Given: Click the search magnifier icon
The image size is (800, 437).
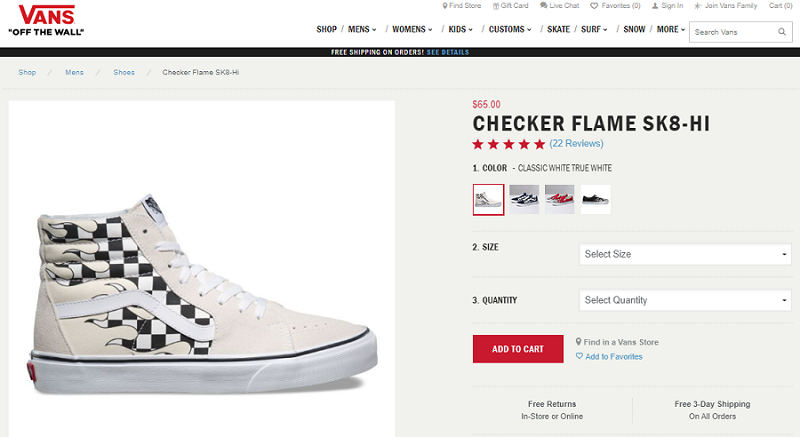Looking at the screenshot, I should click(783, 32).
